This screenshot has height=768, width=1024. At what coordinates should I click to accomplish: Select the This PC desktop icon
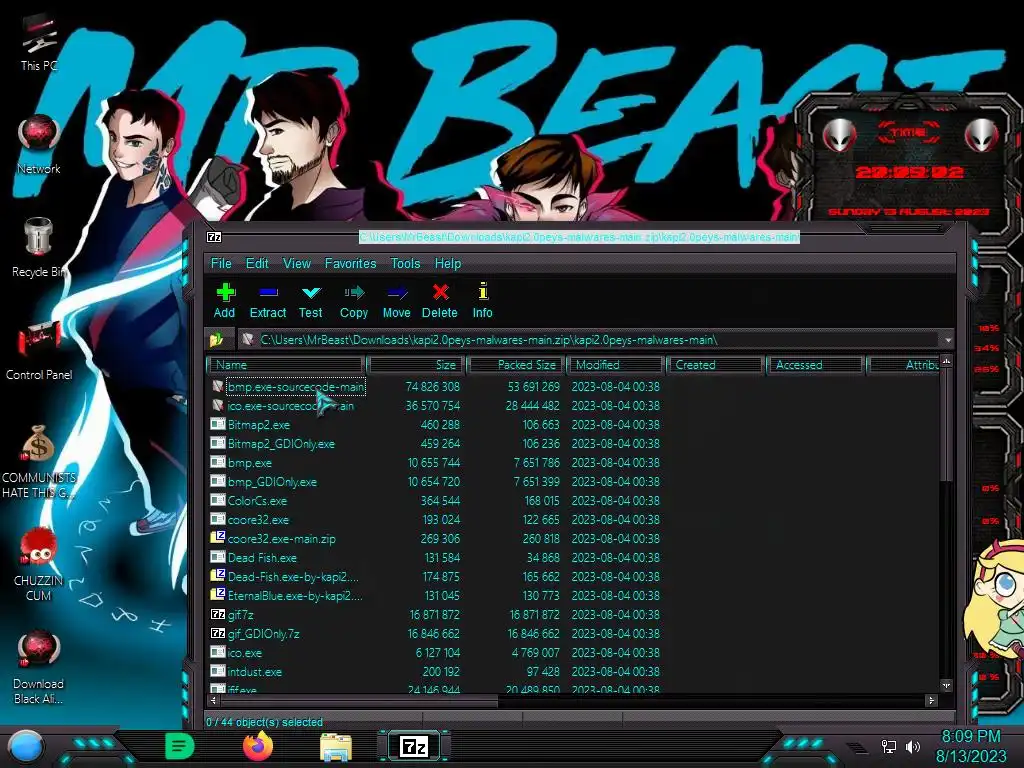(39, 42)
